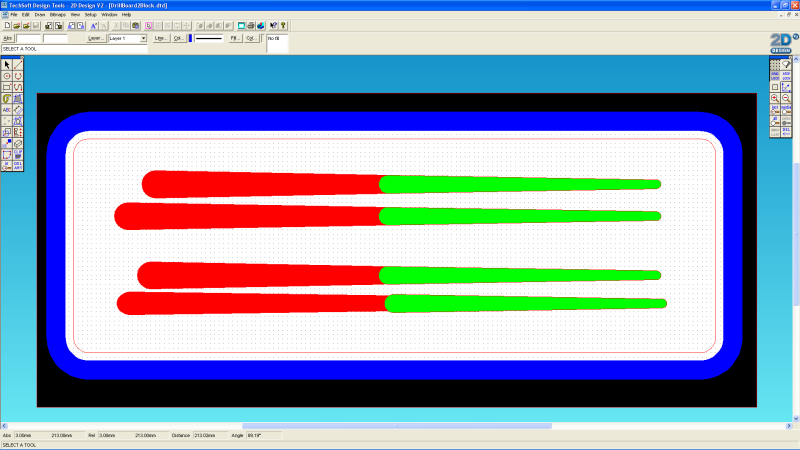Click the line style preview box
Image resolution: width=800 pixels, height=450 pixels.
point(209,38)
